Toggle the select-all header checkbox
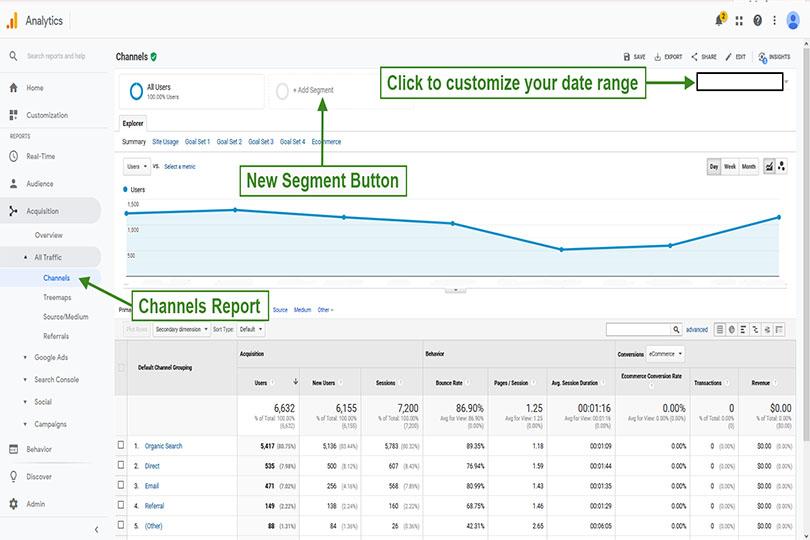This screenshot has width=810, height=540. (121, 367)
